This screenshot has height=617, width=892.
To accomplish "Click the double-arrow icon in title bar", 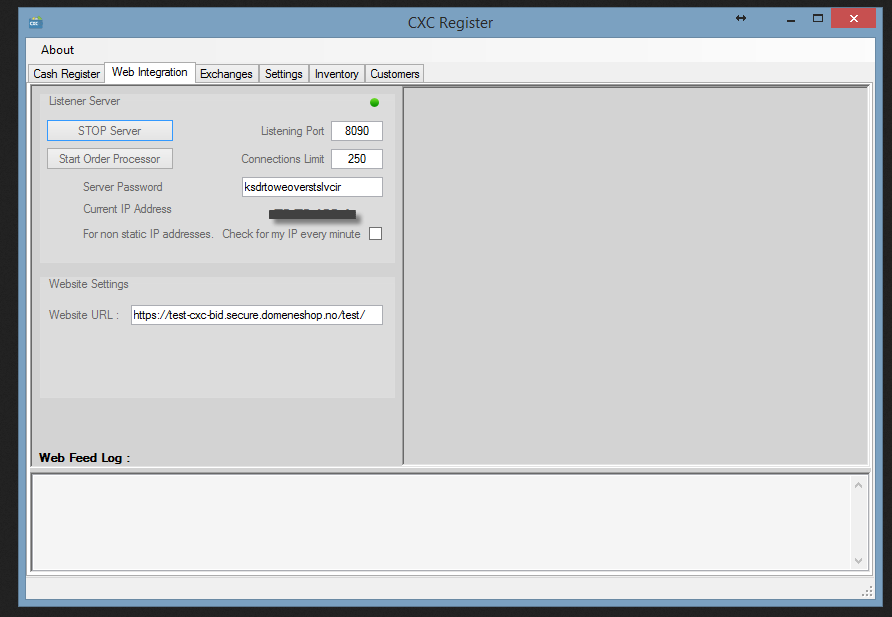I will 741,18.
